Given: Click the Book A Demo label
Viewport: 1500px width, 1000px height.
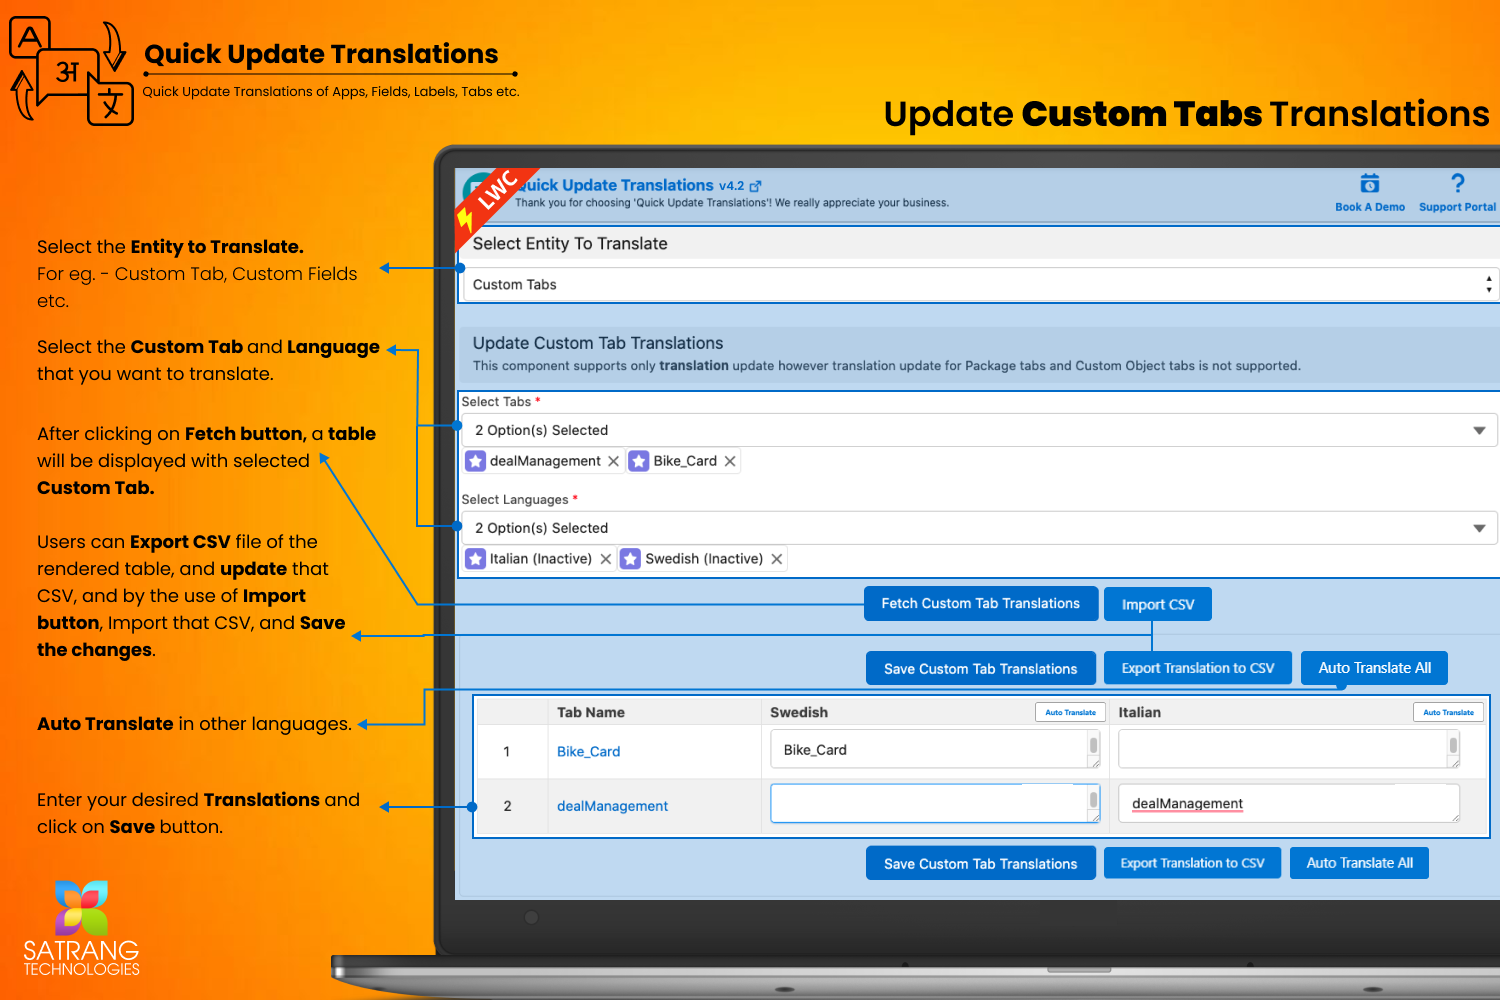Looking at the screenshot, I should click(1370, 207).
